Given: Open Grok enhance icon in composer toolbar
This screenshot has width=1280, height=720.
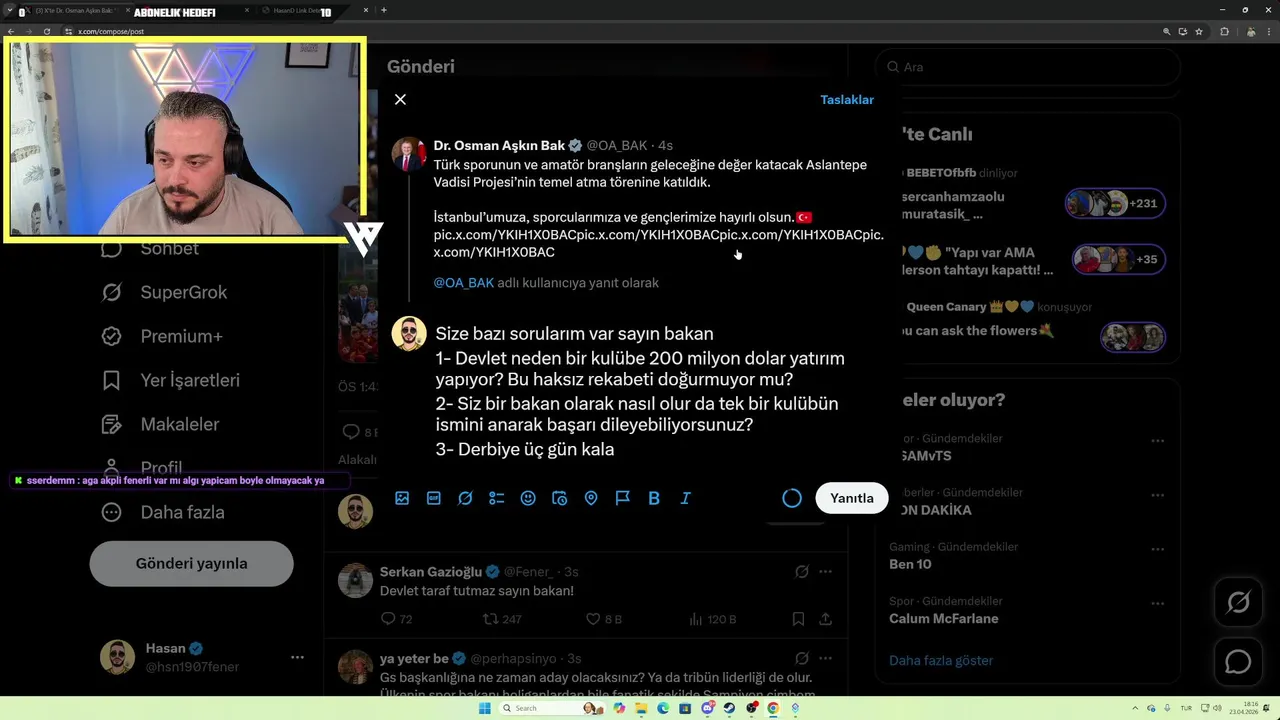Looking at the screenshot, I should [465, 498].
